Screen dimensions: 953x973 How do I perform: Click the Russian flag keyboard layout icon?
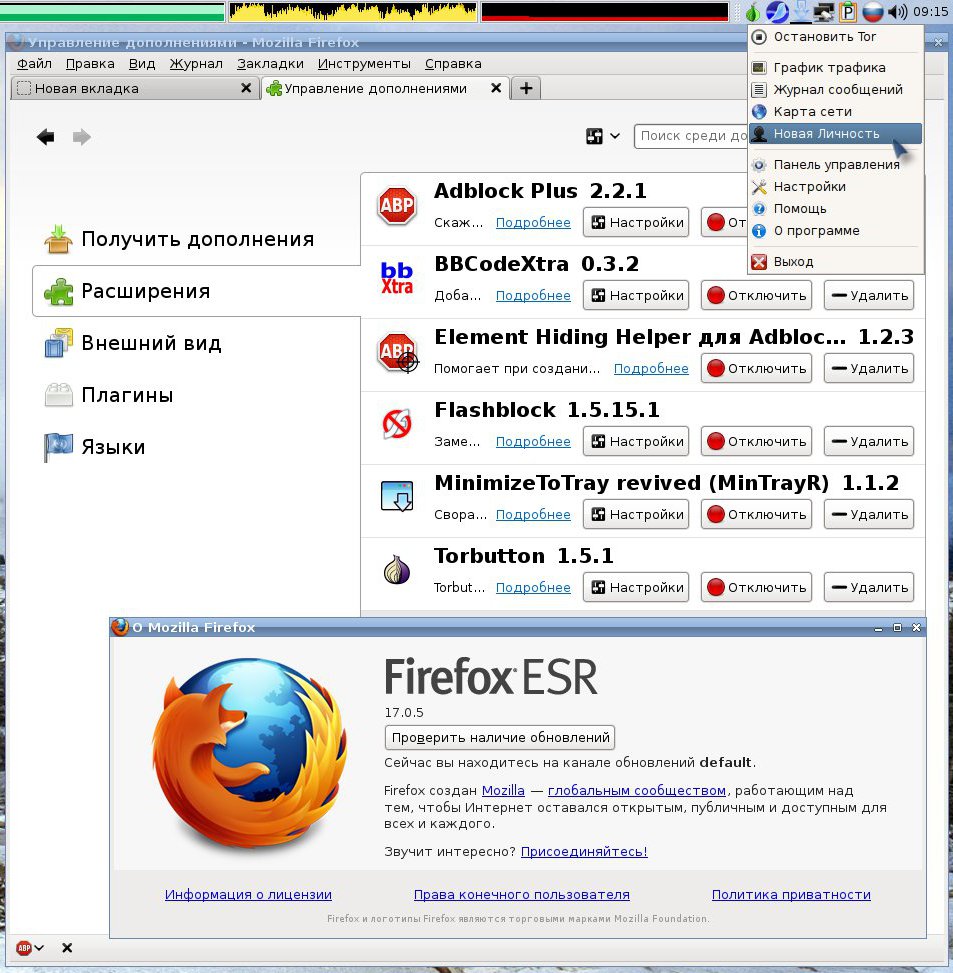[873, 11]
